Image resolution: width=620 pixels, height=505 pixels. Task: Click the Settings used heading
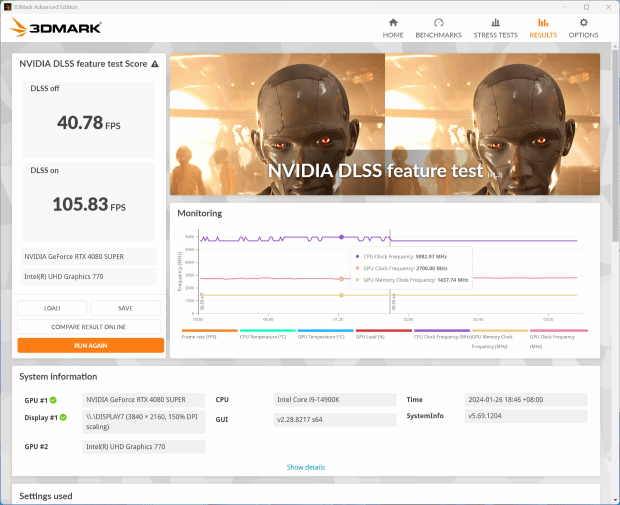pos(46,496)
